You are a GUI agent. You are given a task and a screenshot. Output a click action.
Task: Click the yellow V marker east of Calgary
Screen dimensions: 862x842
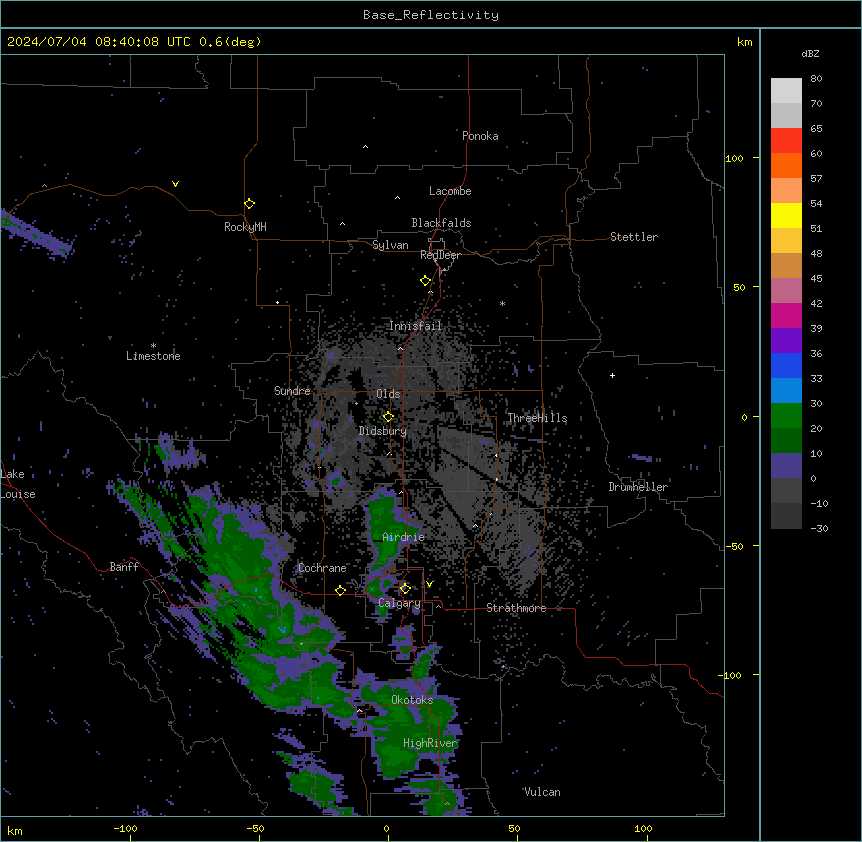[x=429, y=584]
